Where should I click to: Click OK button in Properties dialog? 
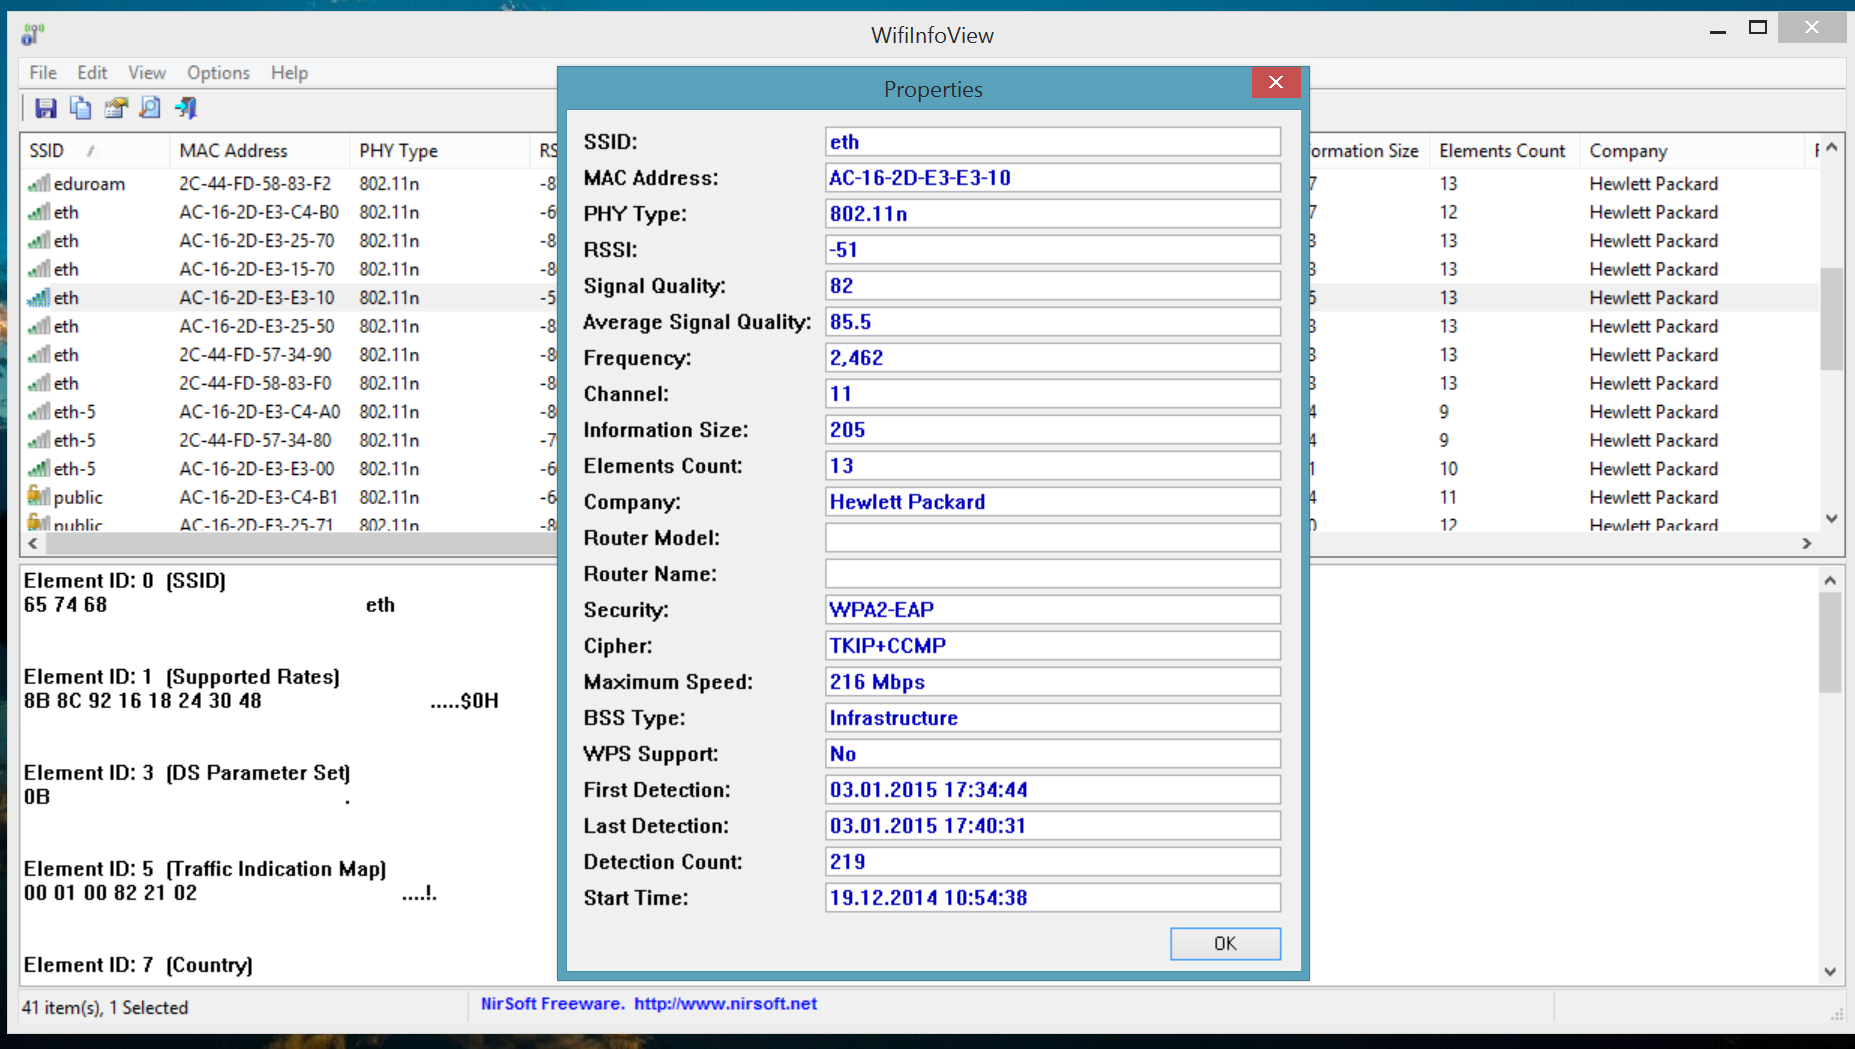(x=1225, y=943)
